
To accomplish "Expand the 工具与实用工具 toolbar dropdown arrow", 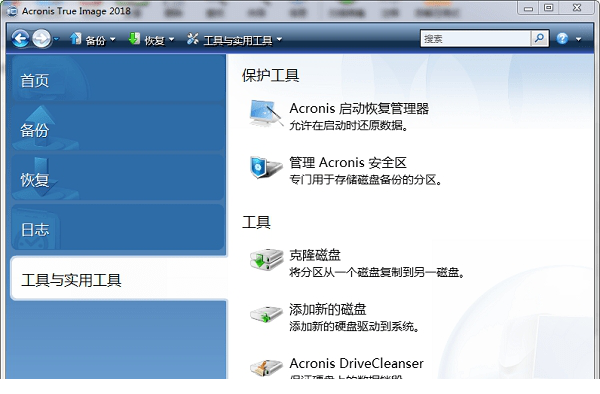I will (x=279, y=39).
